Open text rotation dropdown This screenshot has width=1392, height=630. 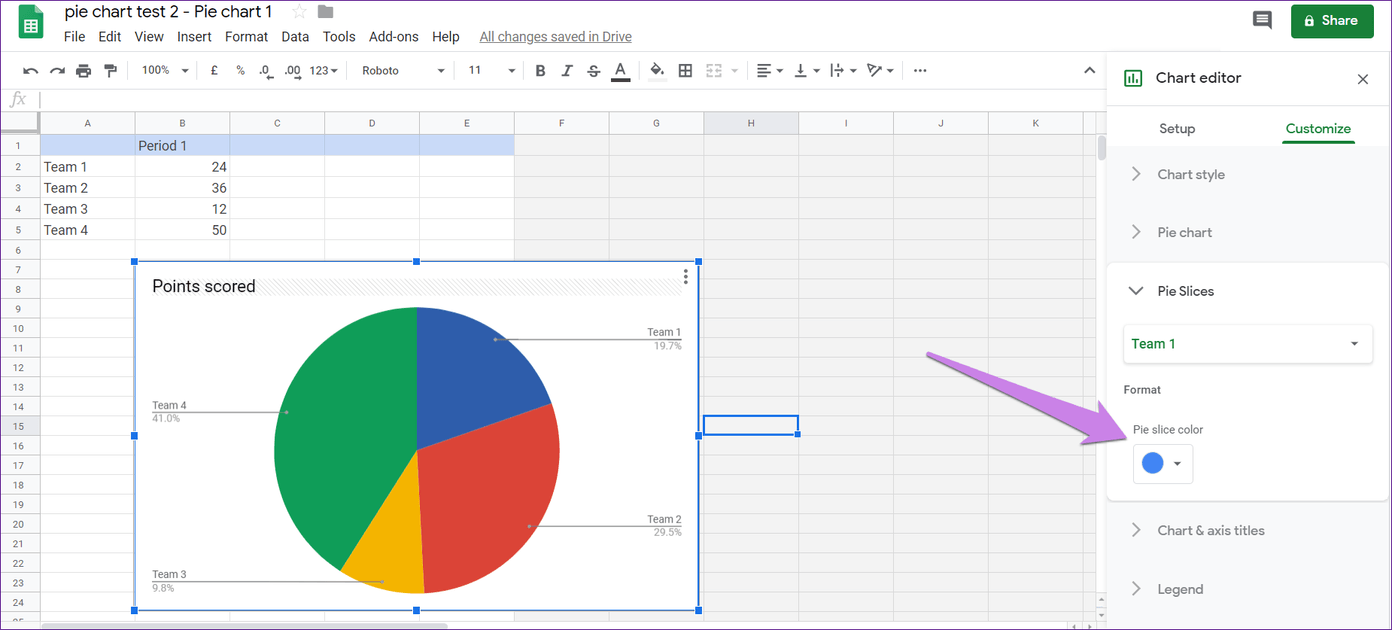tap(880, 71)
